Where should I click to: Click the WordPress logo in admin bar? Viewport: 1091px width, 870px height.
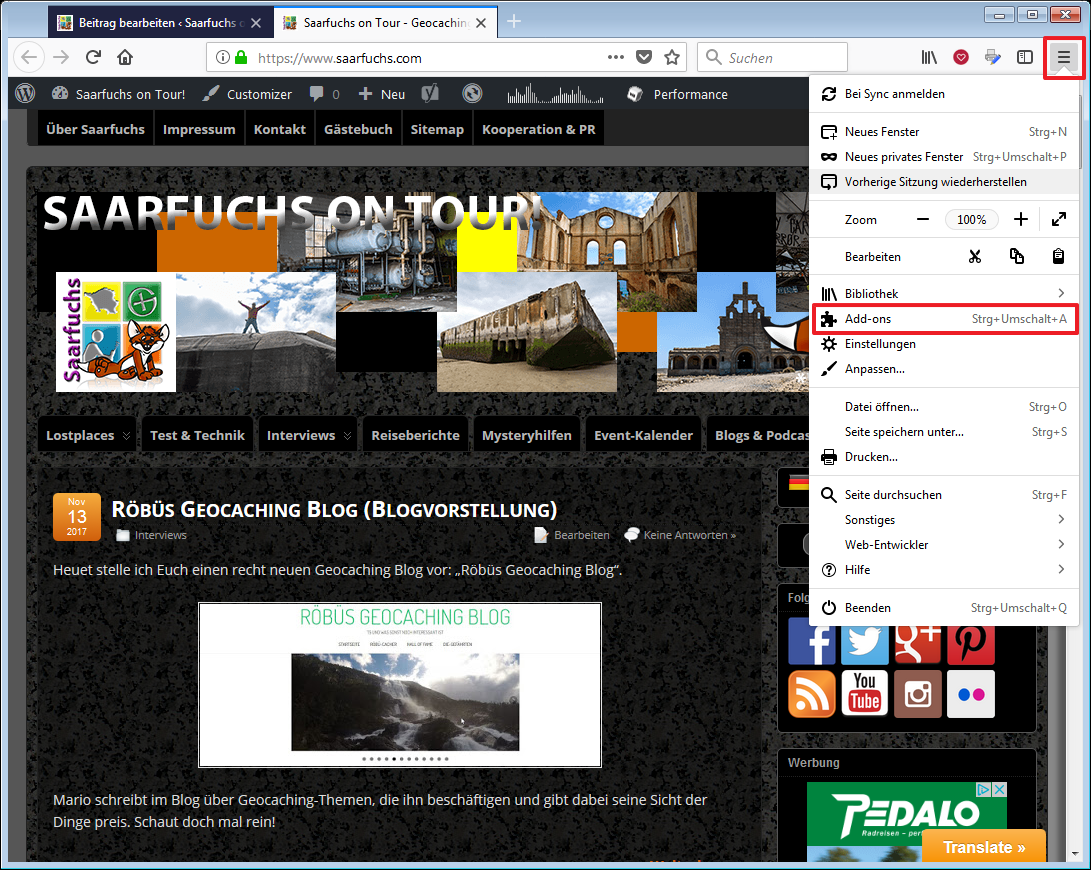click(x=25, y=94)
